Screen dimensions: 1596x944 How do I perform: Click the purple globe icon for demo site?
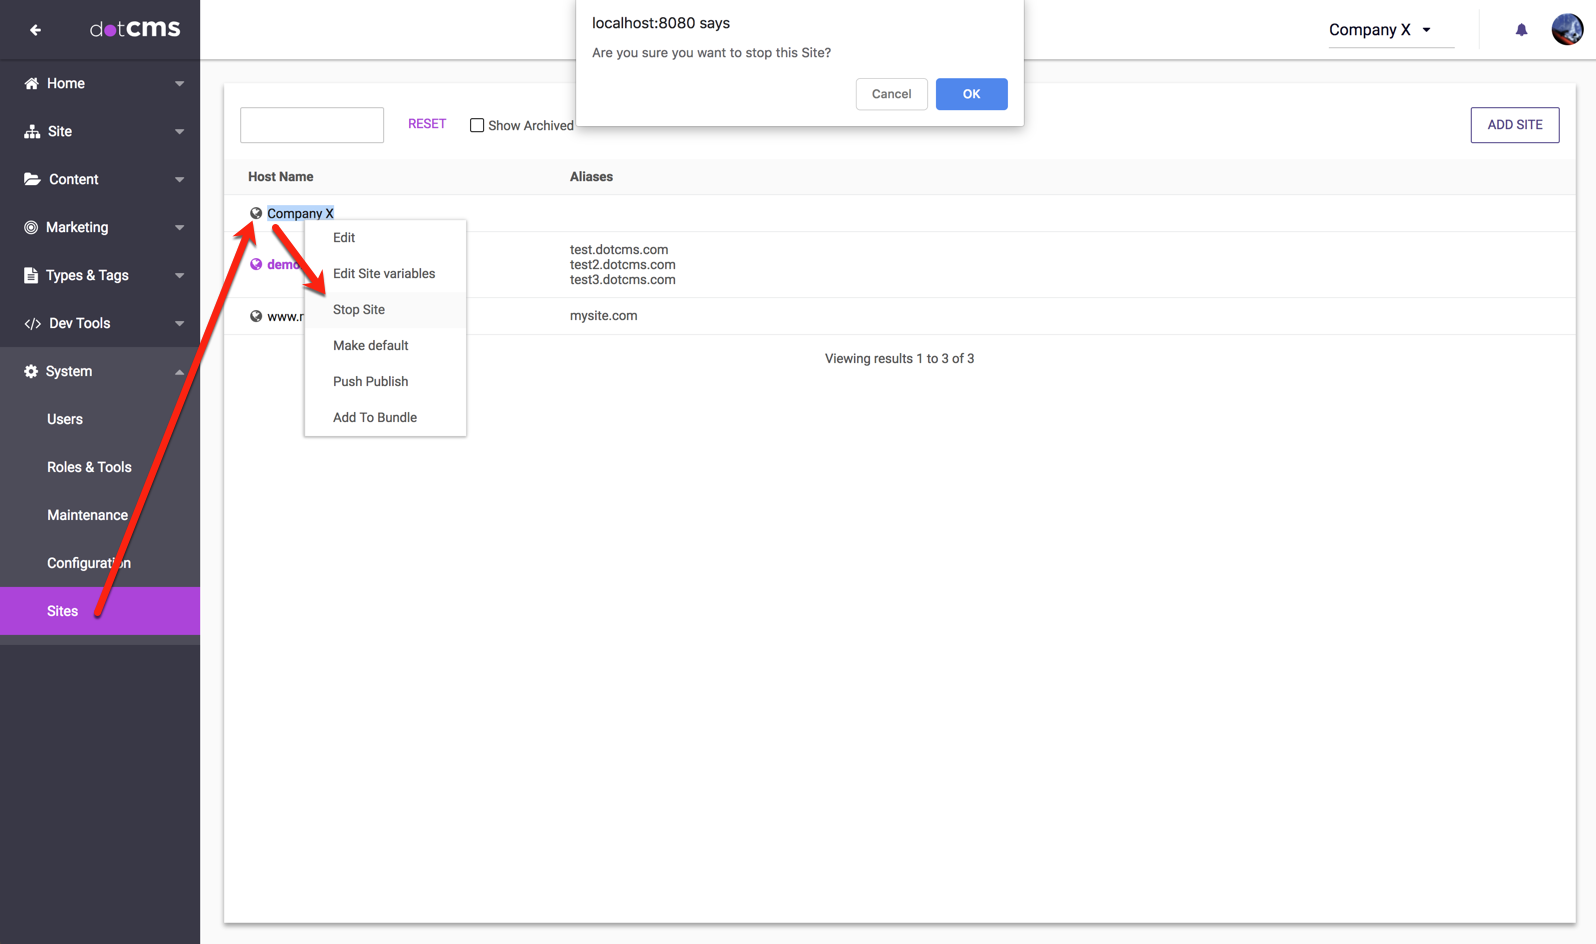[x=256, y=264]
